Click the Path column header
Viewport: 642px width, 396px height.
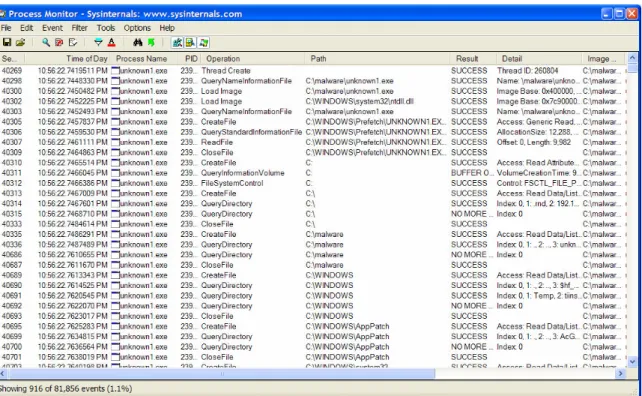pyautogui.click(x=377, y=59)
